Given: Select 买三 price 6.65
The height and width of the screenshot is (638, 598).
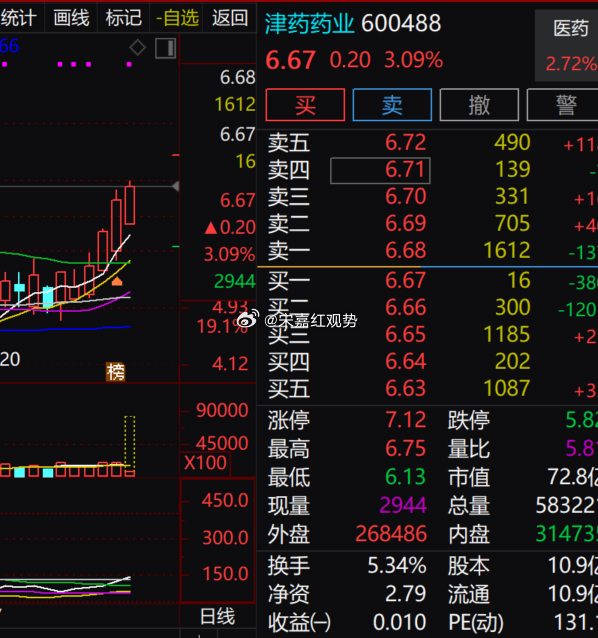Looking at the screenshot, I should click(x=406, y=334).
